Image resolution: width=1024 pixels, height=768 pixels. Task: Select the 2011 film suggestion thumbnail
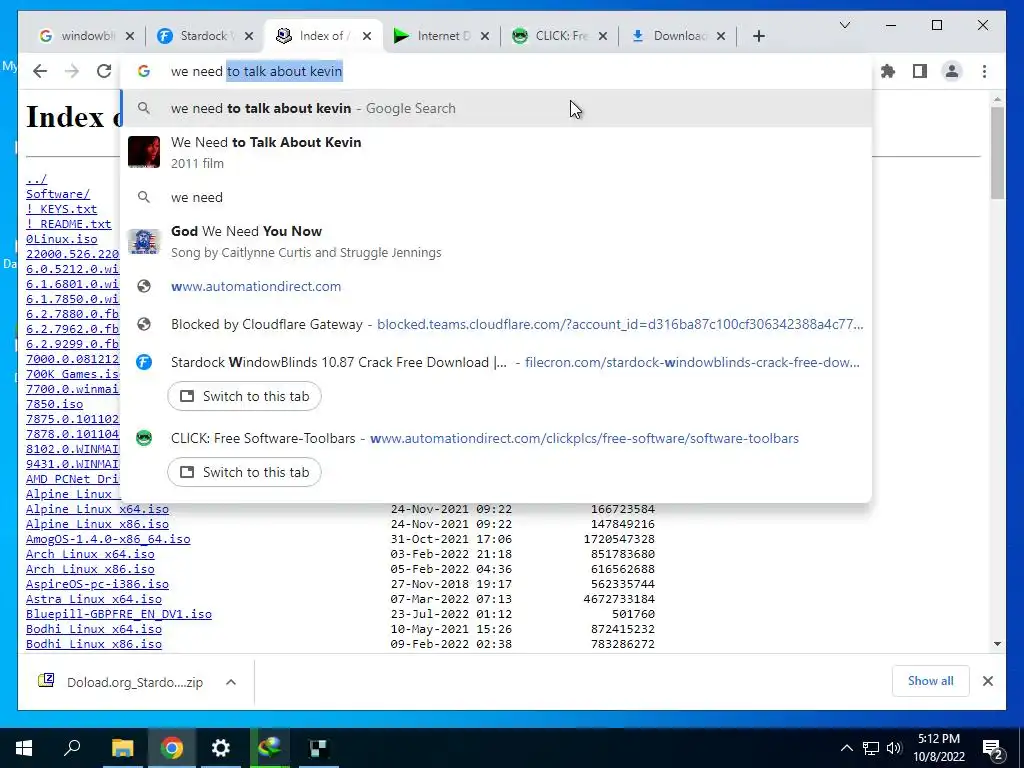(144, 152)
